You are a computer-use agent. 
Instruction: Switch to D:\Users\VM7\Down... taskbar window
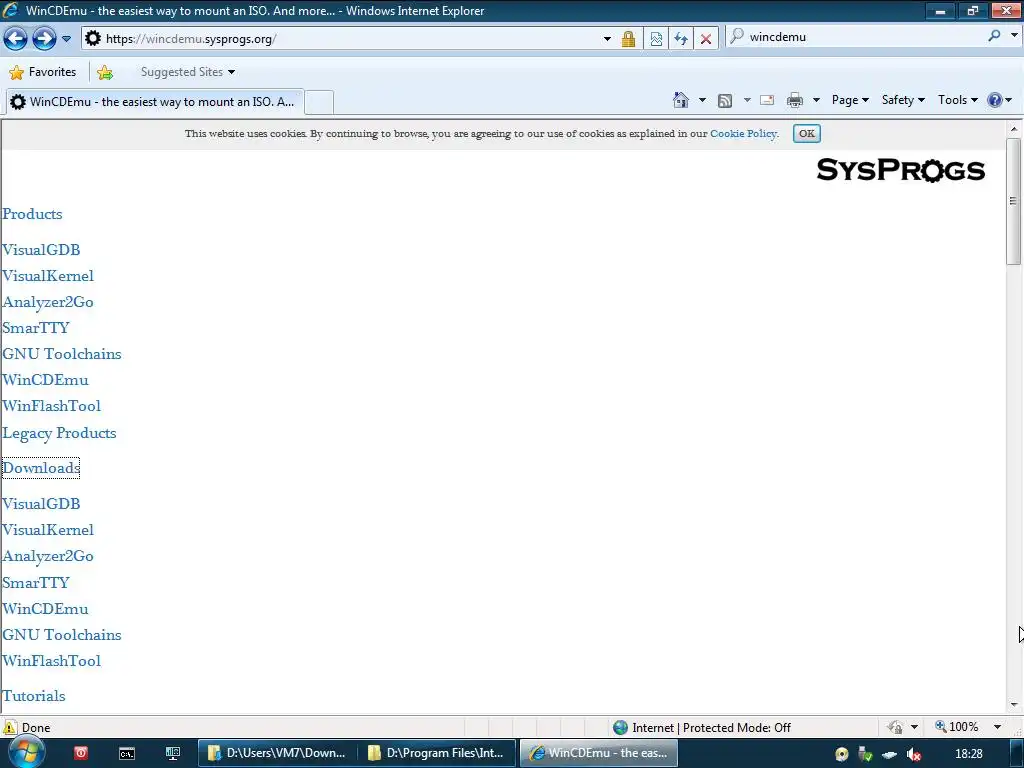click(277, 753)
